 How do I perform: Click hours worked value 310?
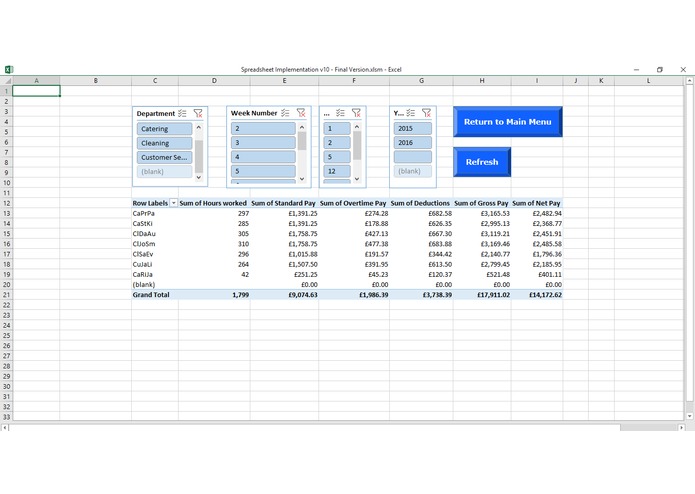click(243, 244)
